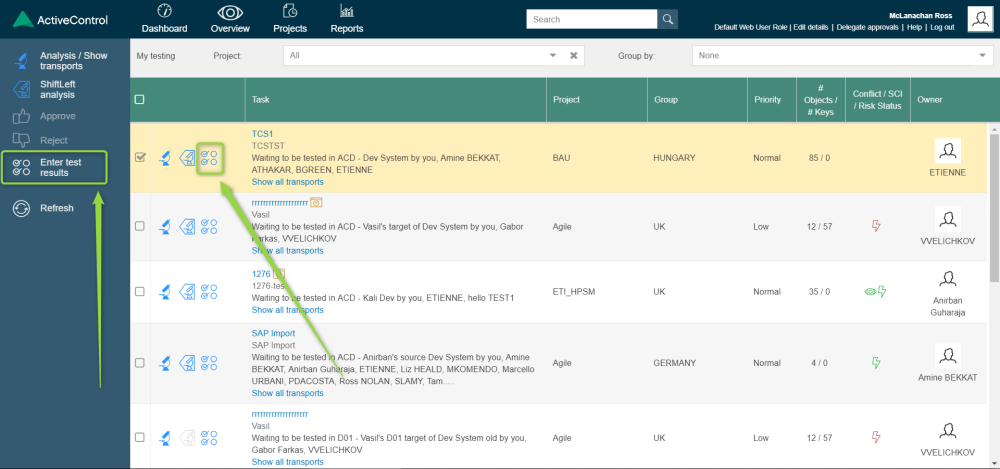Check the 1276 task row checkbox
Image resolution: width=1000 pixels, height=469 pixels.
point(140,292)
